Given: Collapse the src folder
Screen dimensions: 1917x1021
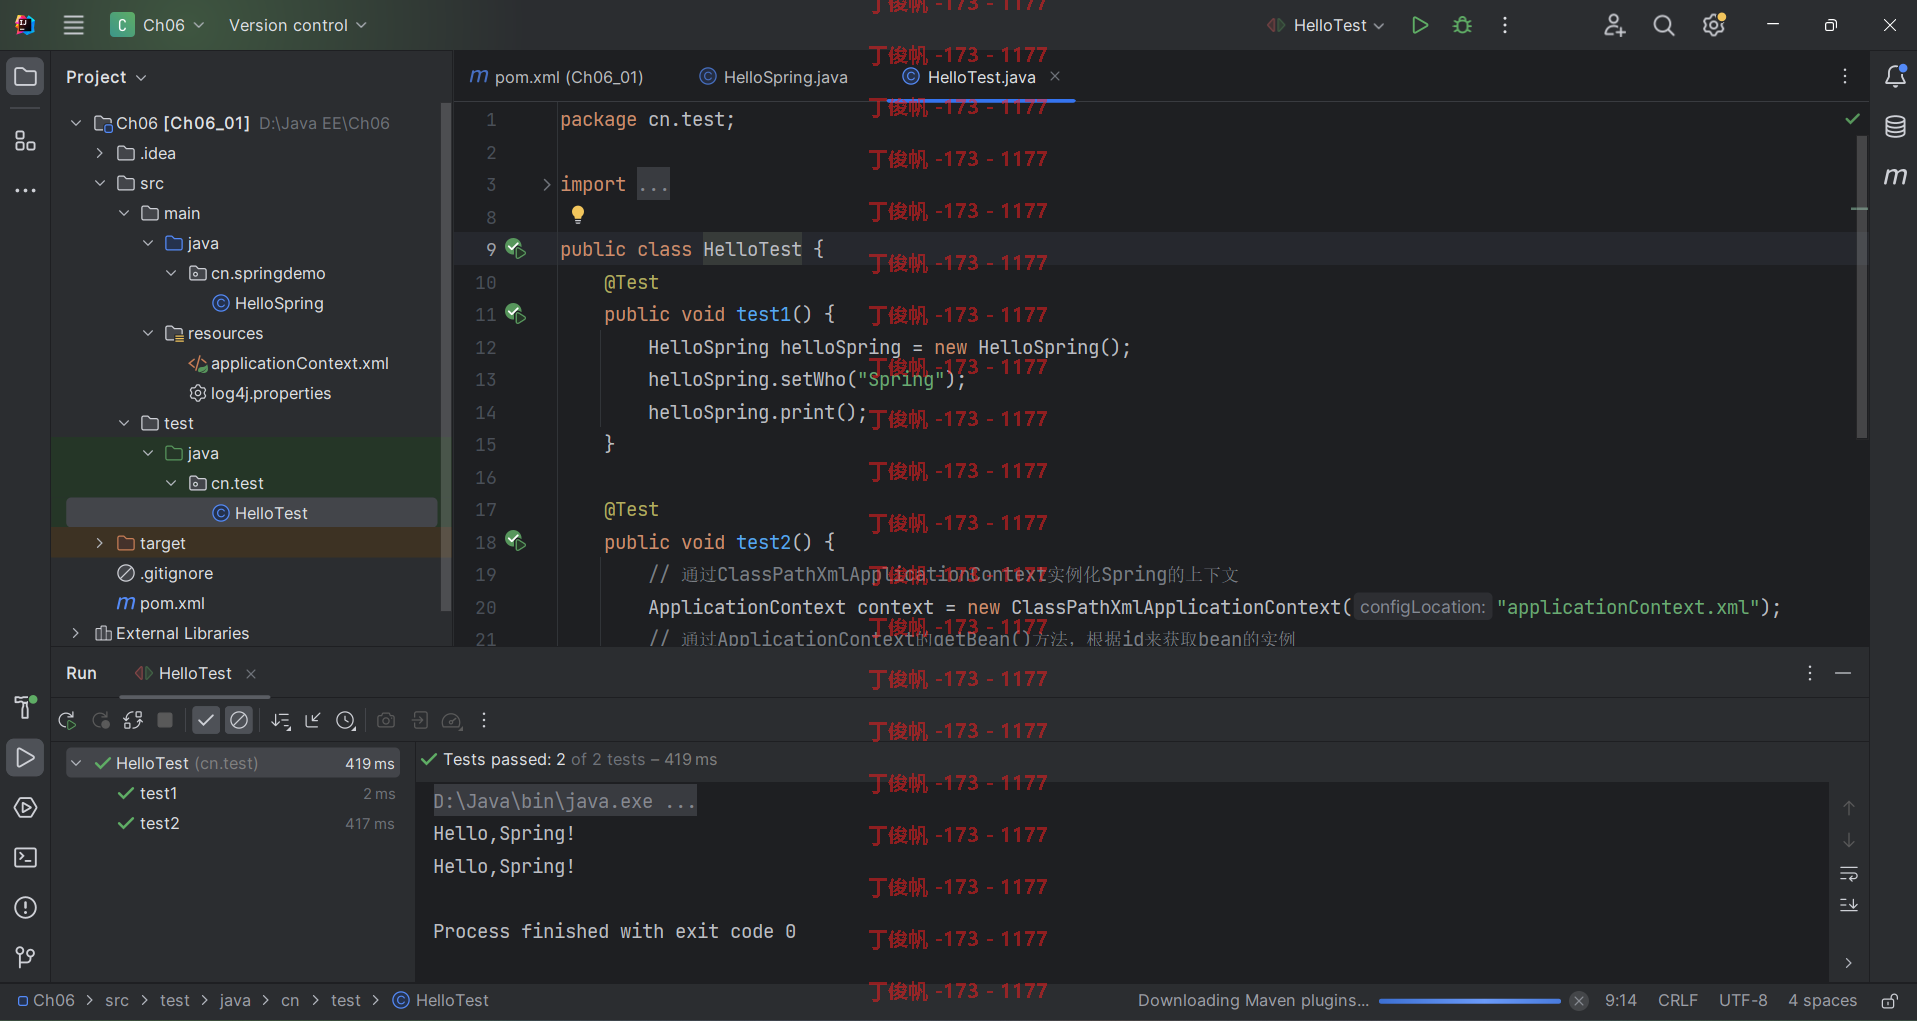Looking at the screenshot, I should coord(99,183).
